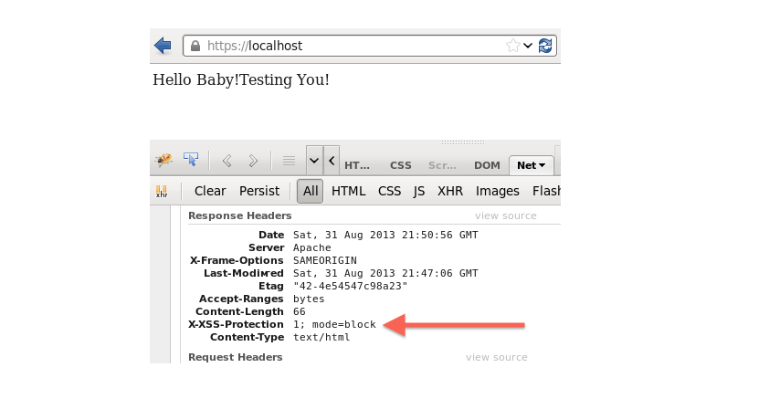The image size is (780, 400).
Task: Go back in Firebug panel history
Action: tap(227, 161)
